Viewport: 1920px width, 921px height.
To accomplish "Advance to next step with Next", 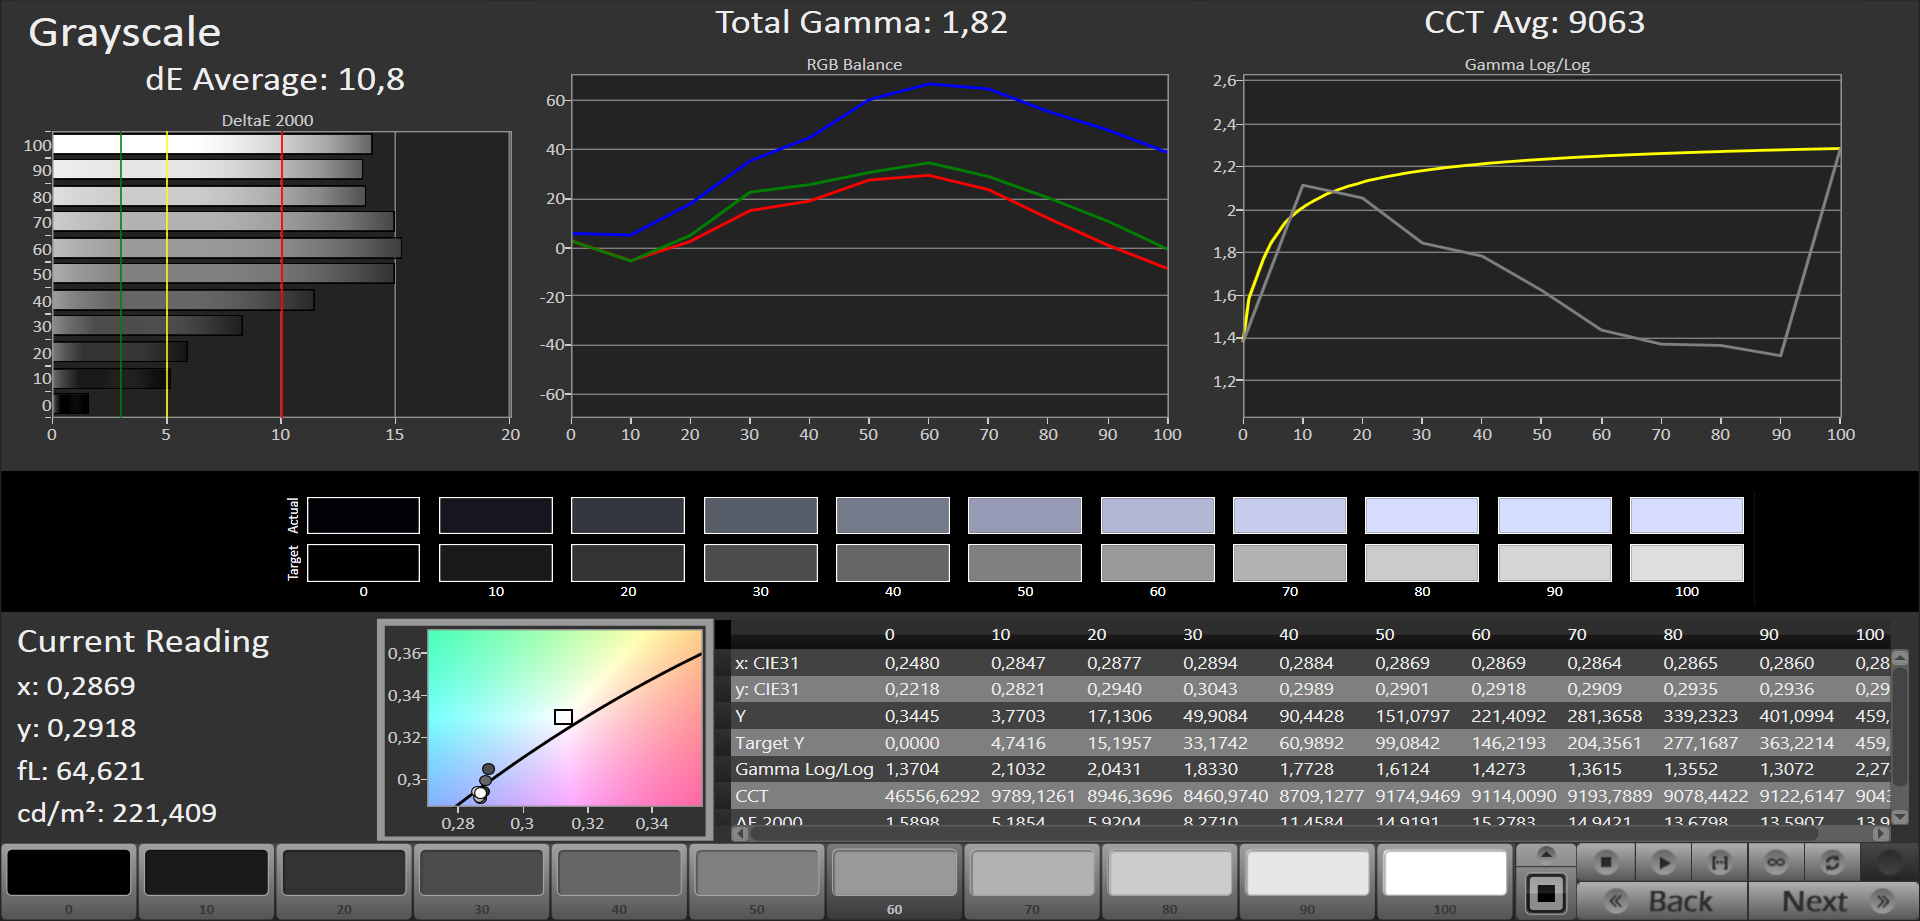I will tap(1834, 901).
